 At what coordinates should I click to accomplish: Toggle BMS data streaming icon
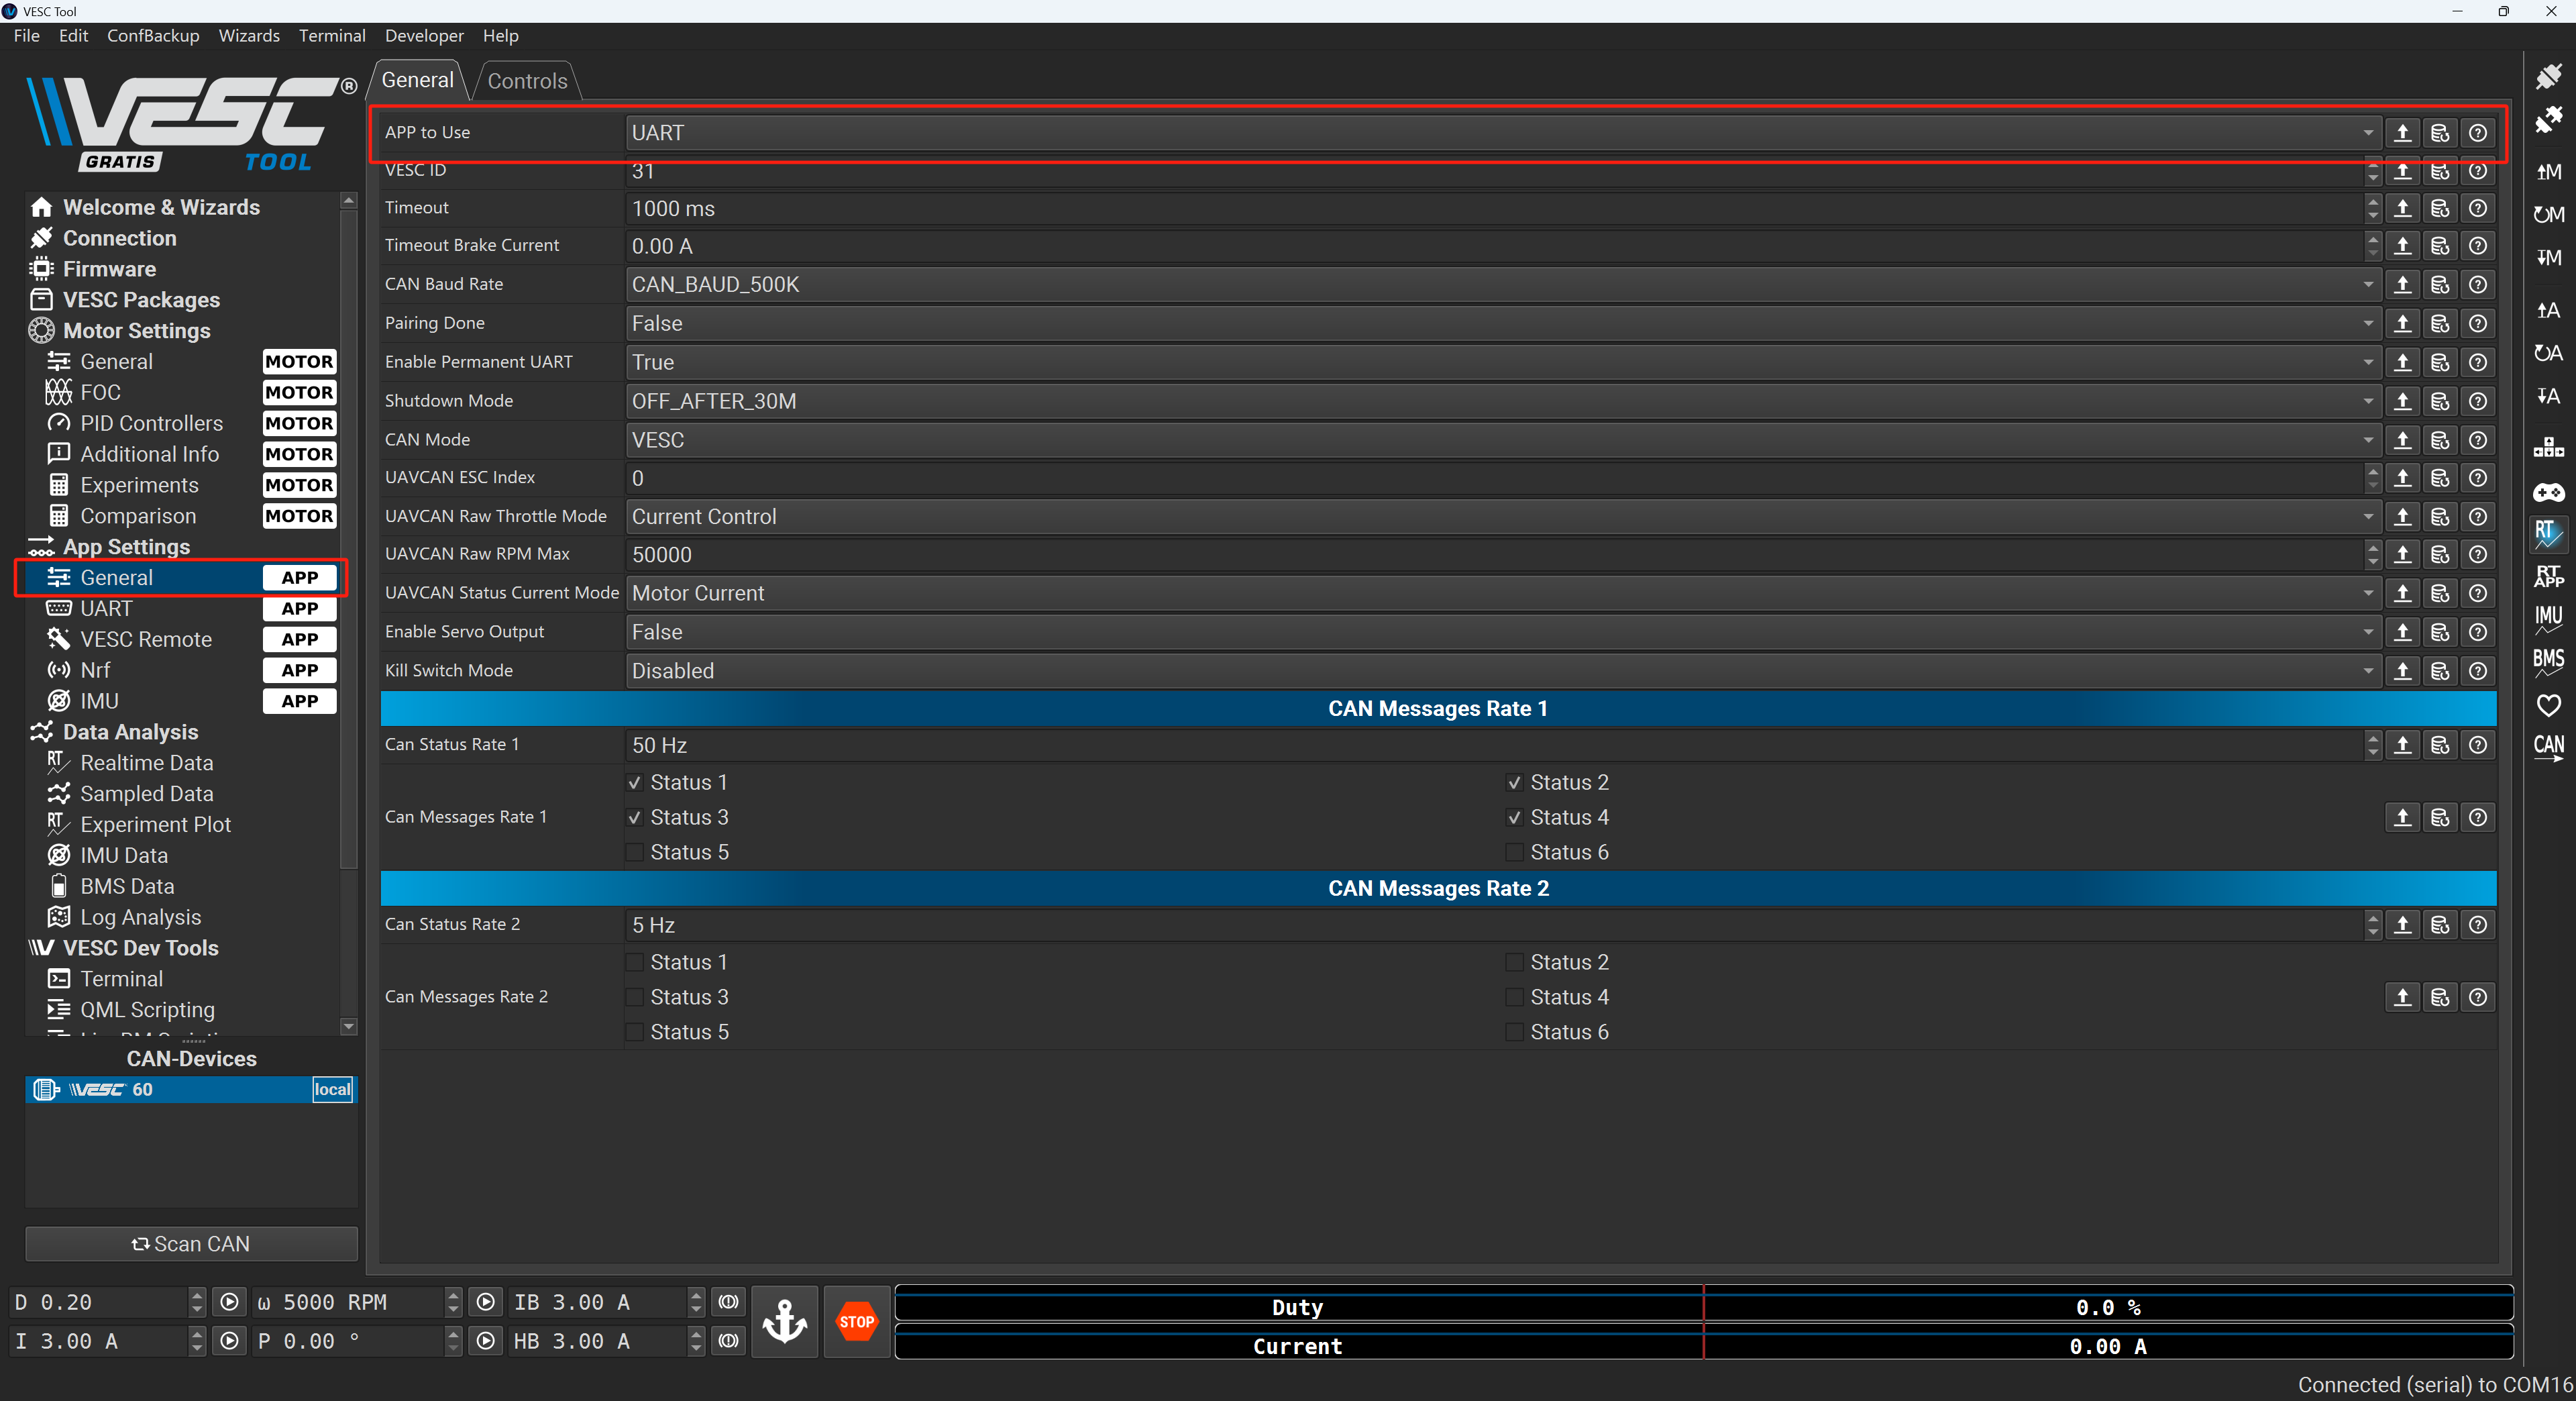click(x=2548, y=662)
